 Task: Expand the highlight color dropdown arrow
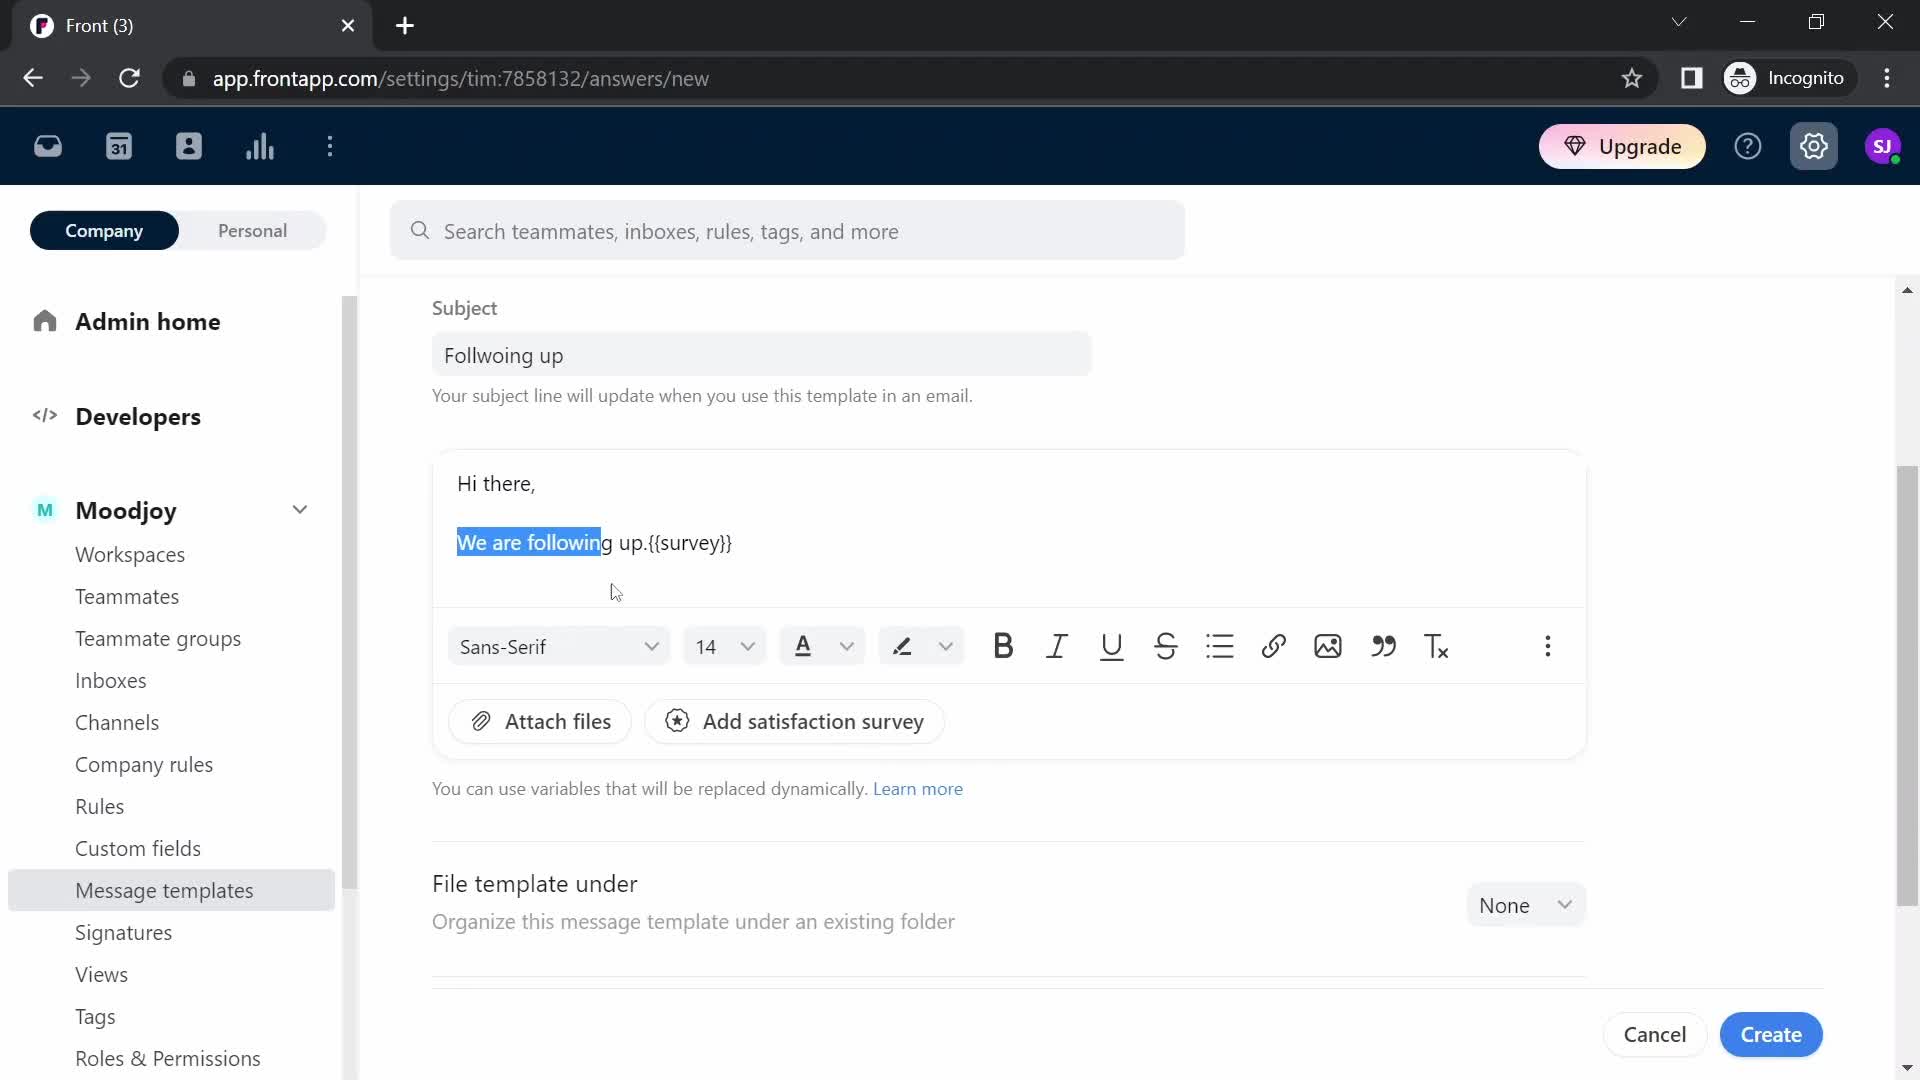coord(946,647)
